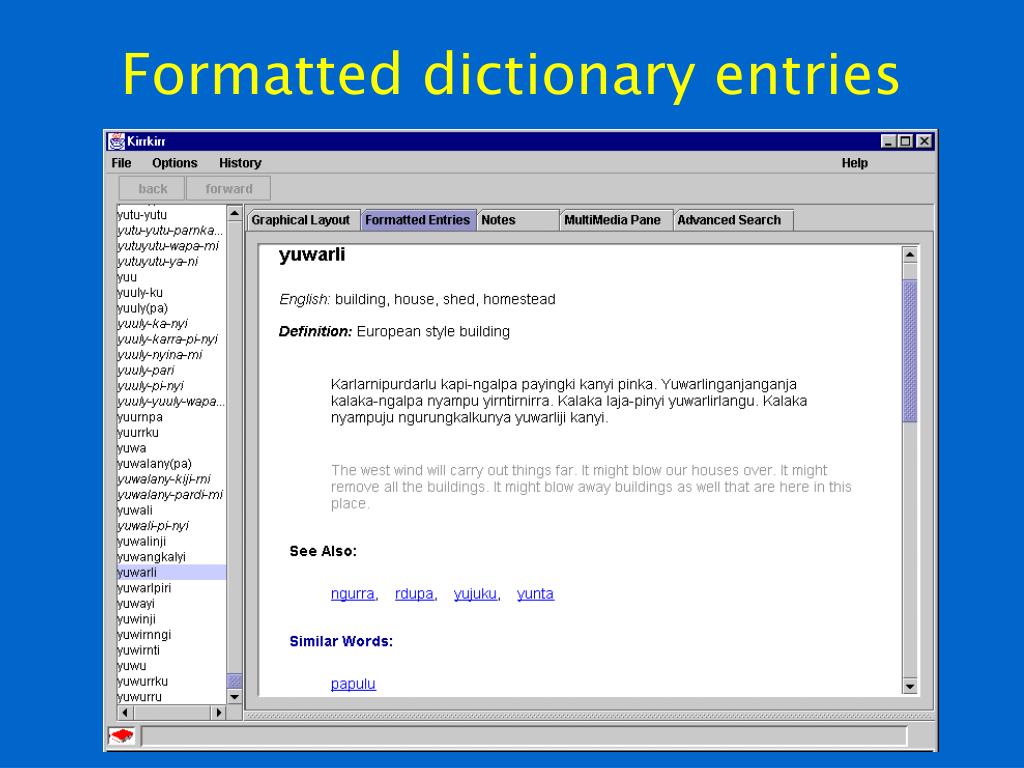Select yuurrku in the word list
This screenshot has width=1024, height=768.
tap(171, 432)
